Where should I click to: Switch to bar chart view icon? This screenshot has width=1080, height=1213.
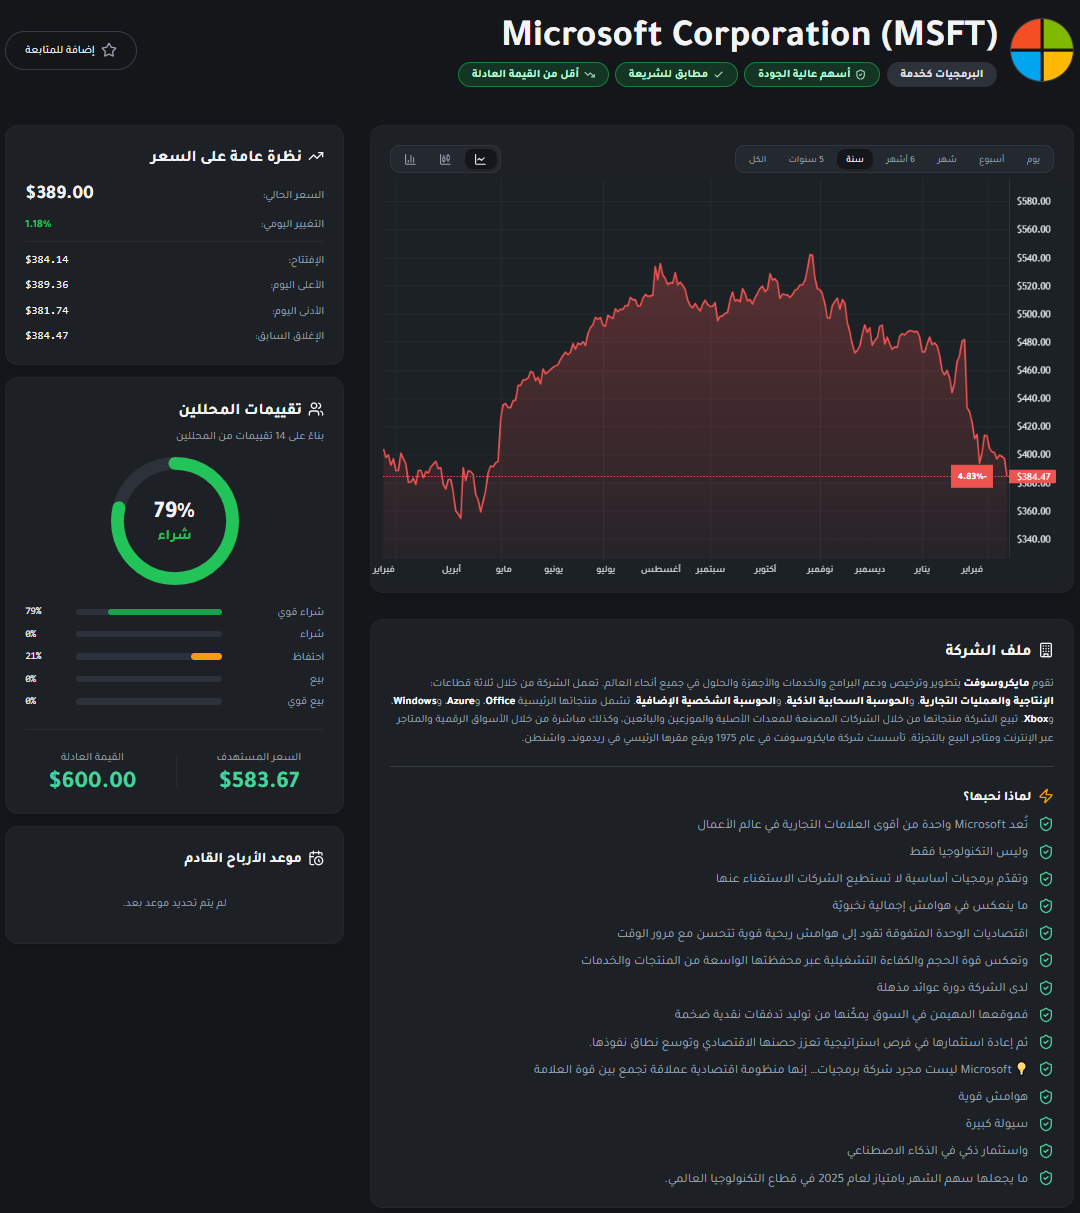click(x=410, y=159)
